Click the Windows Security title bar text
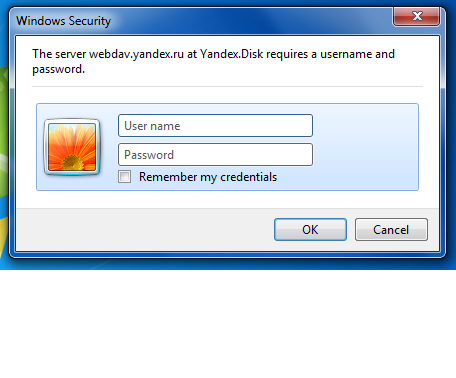 63,21
